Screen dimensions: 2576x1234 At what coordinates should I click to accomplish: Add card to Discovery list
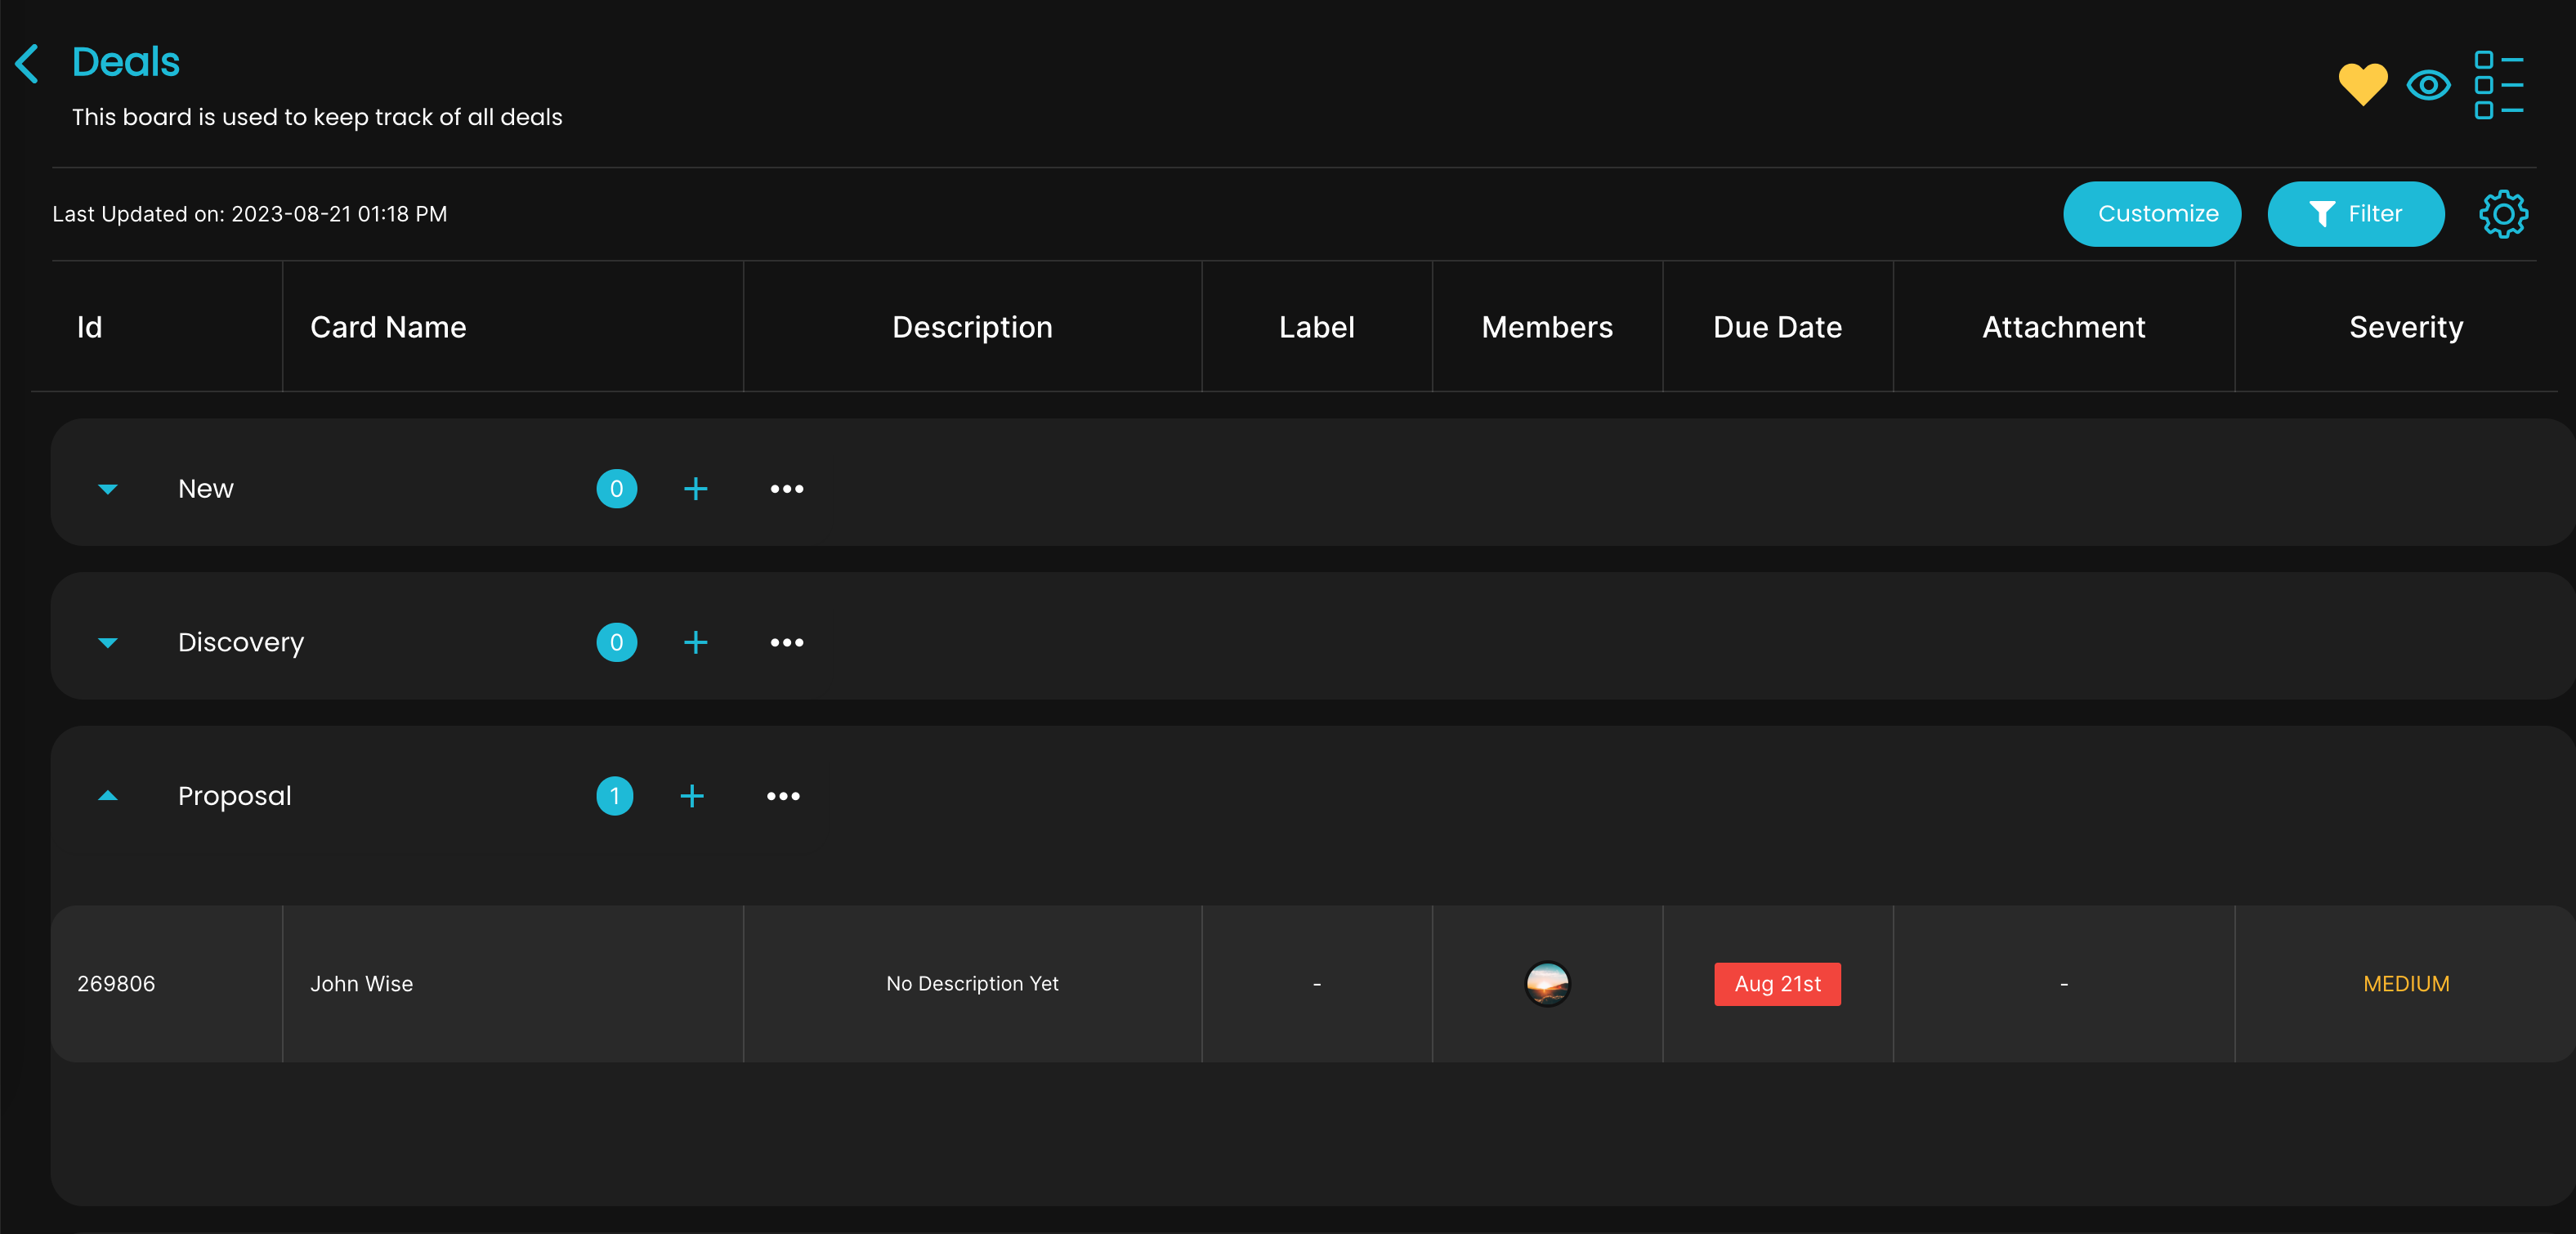point(696,643)
